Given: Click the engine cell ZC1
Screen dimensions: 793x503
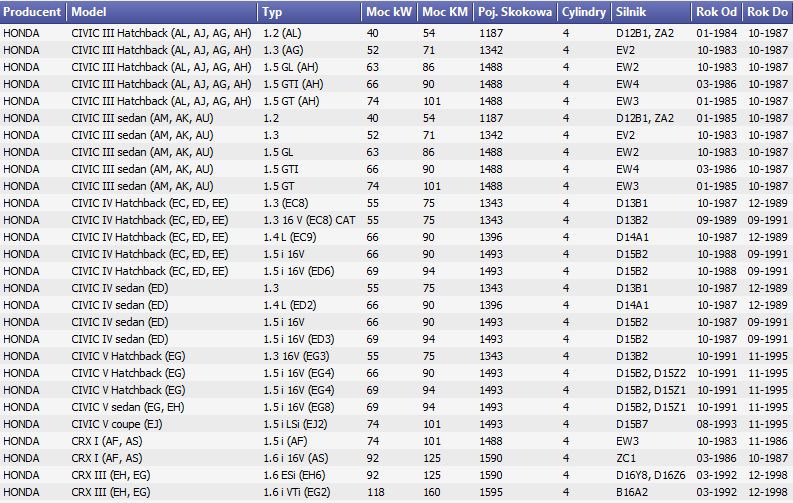Looking at the screenshot, I should [x=626, y=459].
